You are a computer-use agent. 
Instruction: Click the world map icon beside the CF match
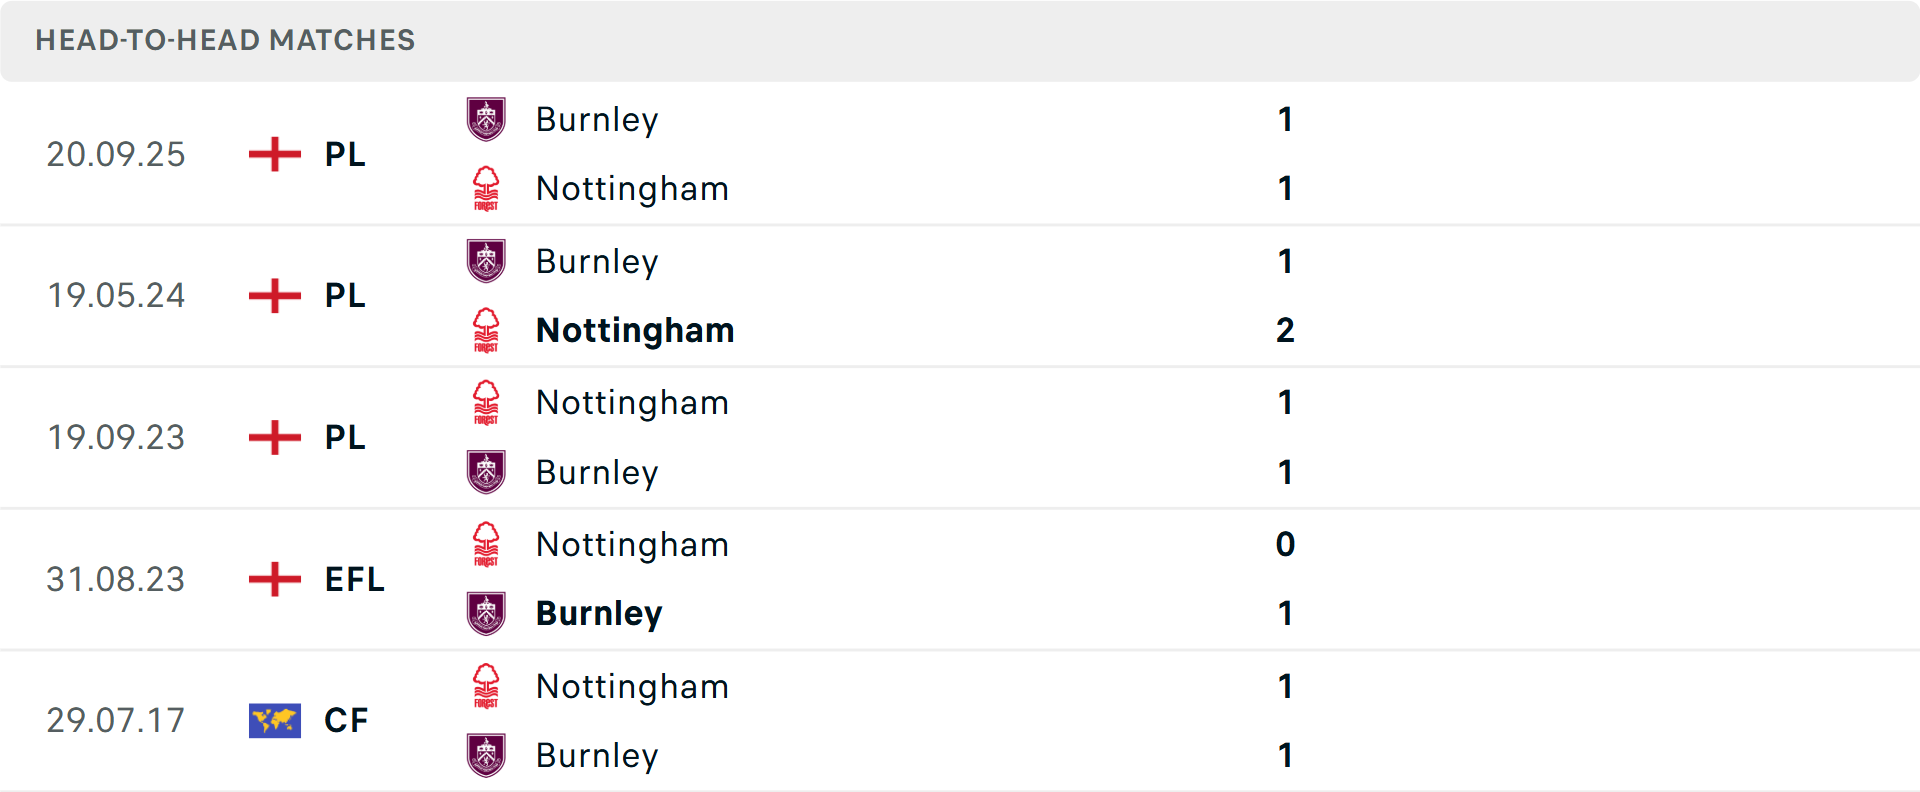tap(273, 720)
